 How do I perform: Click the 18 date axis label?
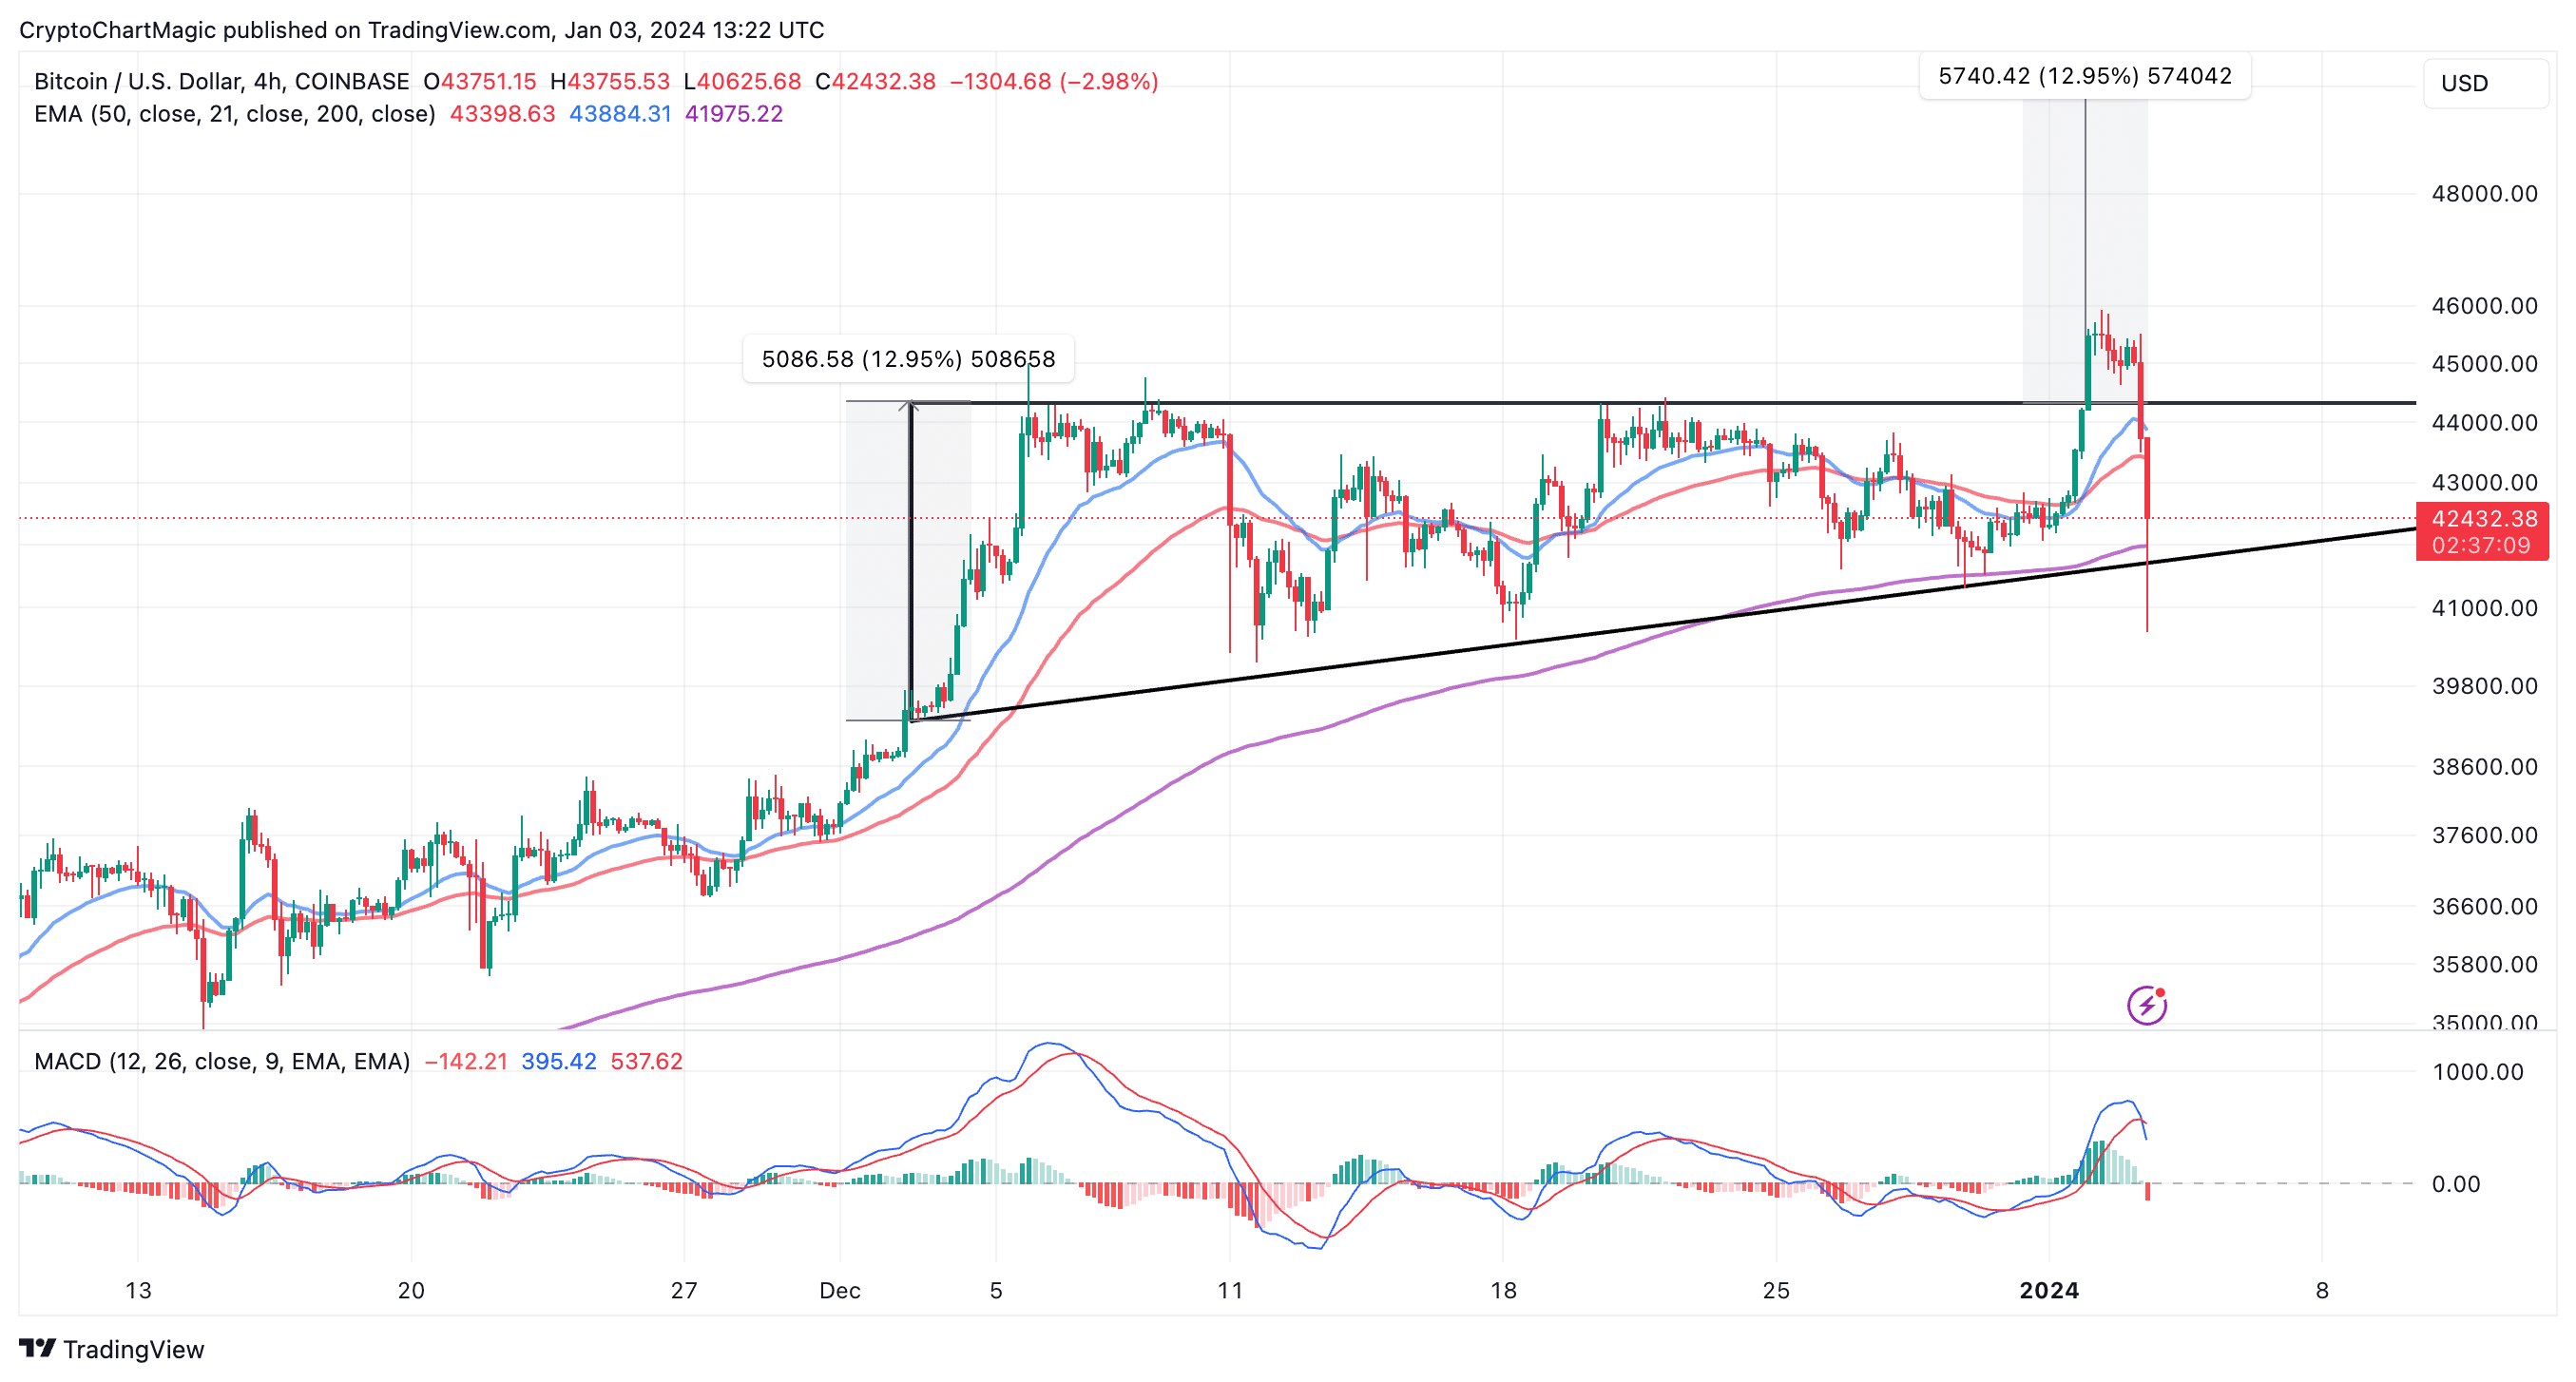pos(1503,1290)
